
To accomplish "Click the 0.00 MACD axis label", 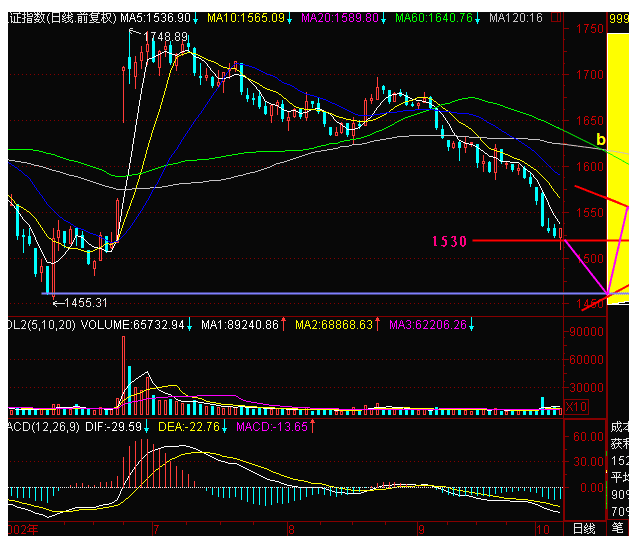I will 592,488.
